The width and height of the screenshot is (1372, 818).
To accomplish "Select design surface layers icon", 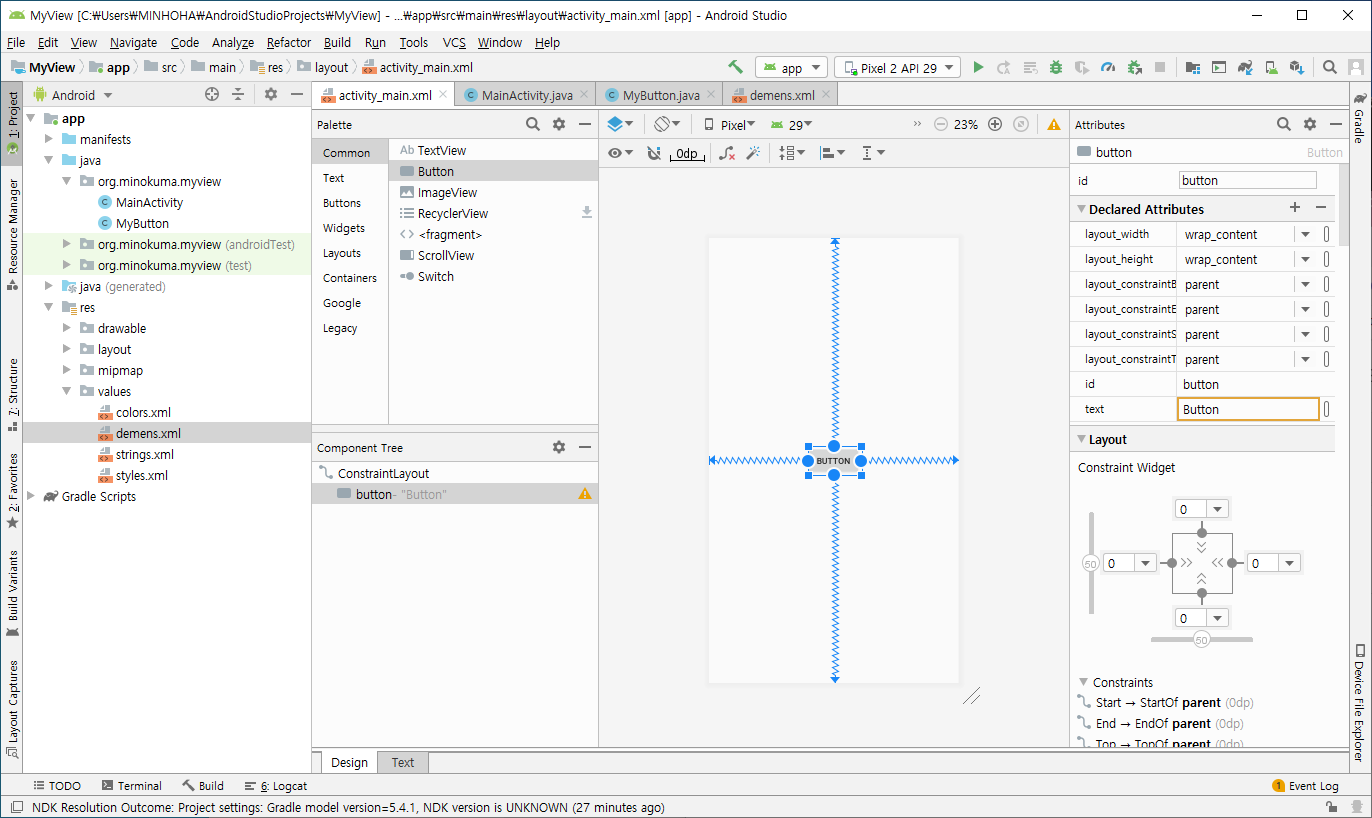I will pyautogui.click(x=620, y=124).
